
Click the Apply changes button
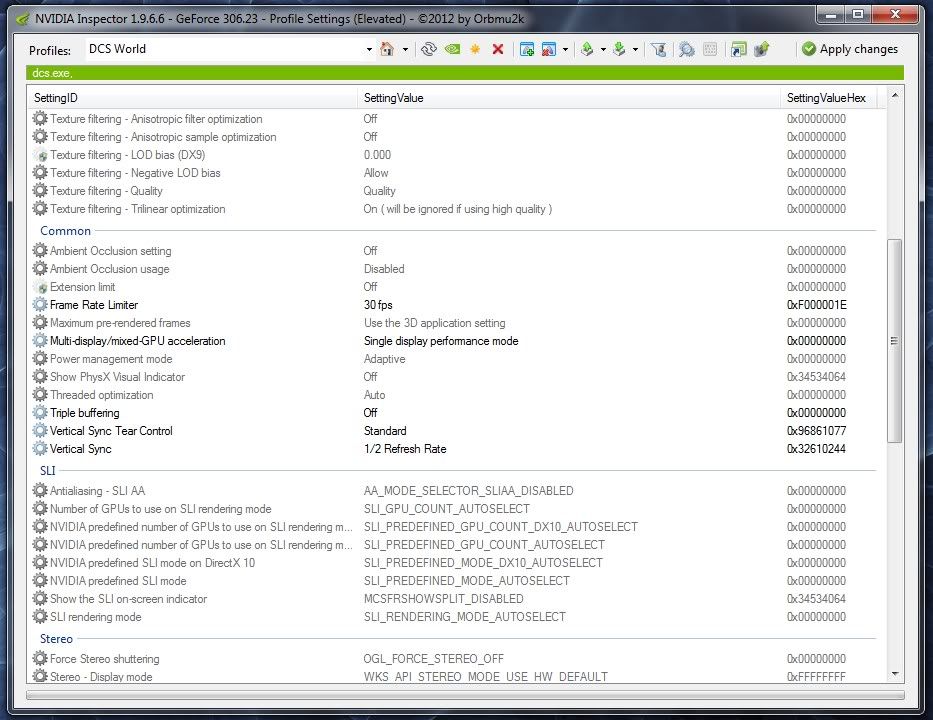click(850, 49)
